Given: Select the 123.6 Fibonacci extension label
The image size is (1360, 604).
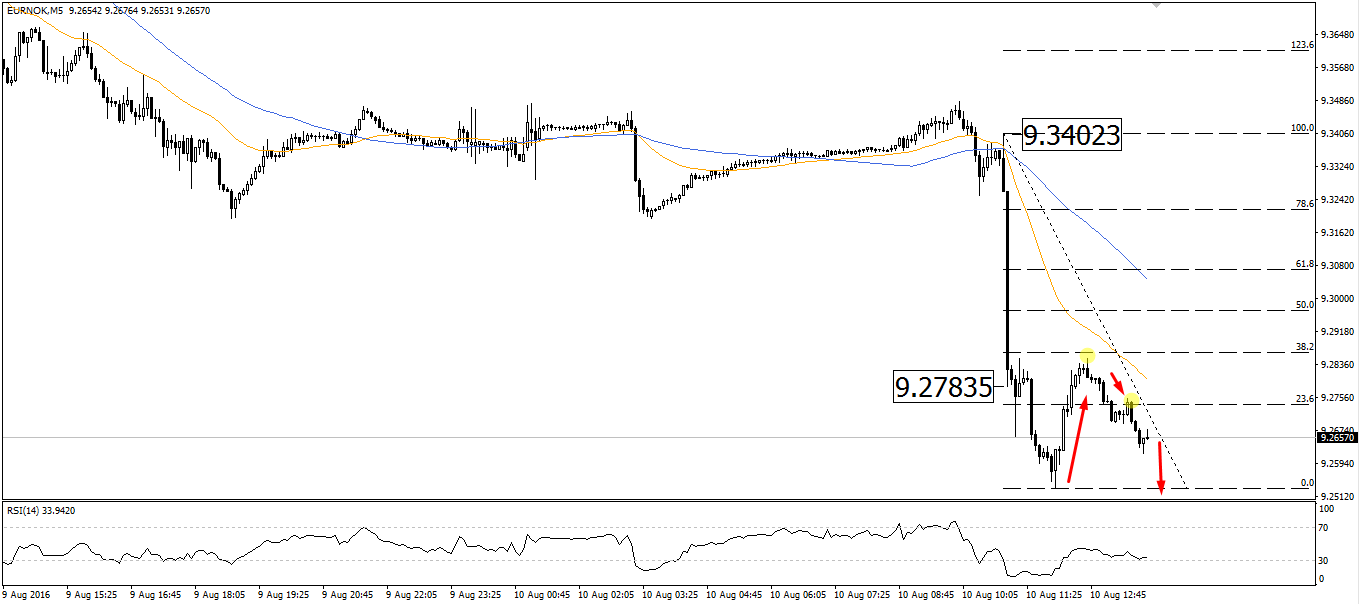Looking at the screenshot, I should click(x=1301, y=45).
